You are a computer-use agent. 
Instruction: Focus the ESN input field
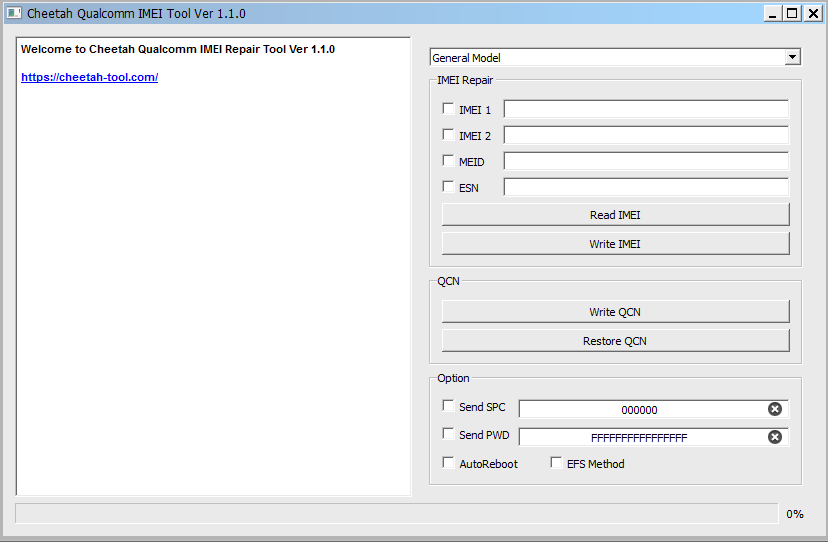646,187
